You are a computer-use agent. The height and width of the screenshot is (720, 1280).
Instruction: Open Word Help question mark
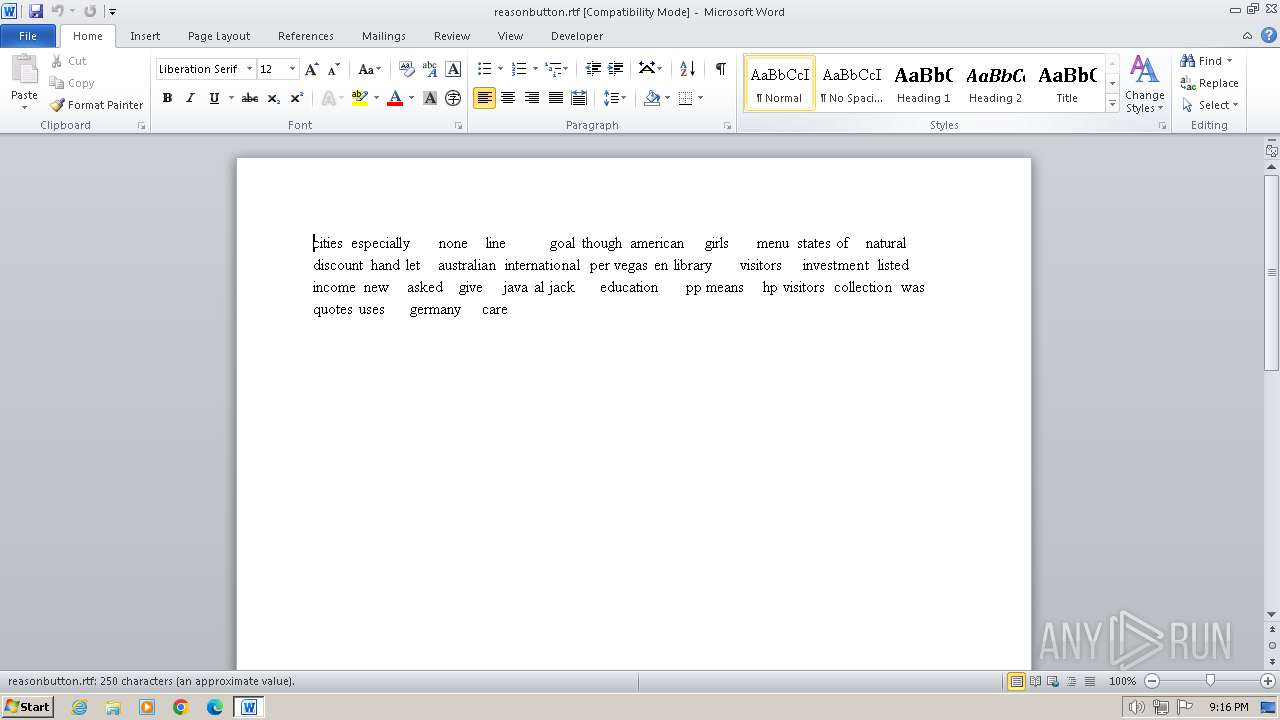(1269, 35)
